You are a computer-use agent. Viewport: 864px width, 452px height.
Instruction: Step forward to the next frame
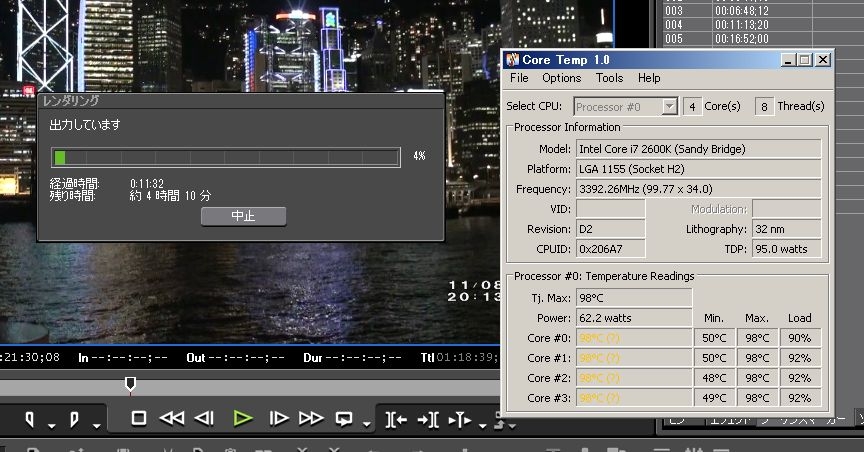(x=279, y=418)
